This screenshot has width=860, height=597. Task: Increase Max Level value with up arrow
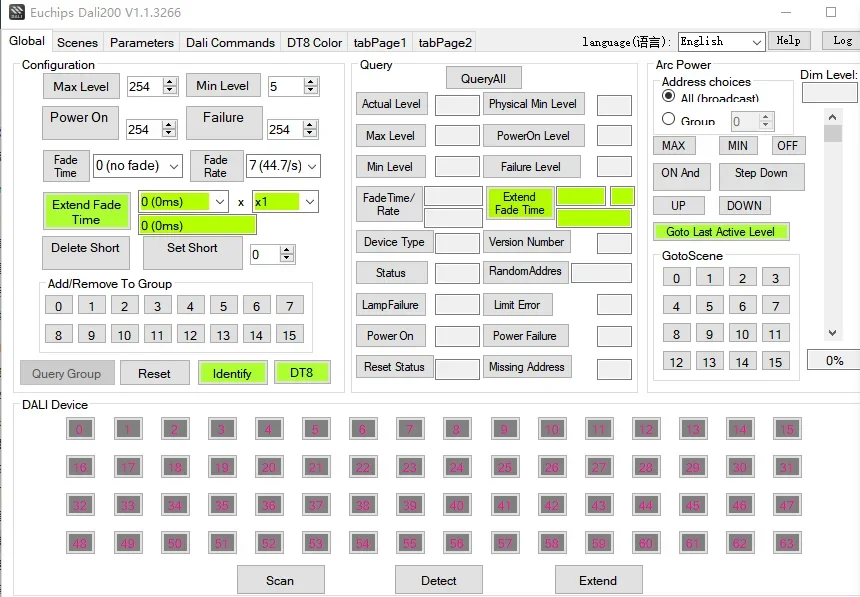click(169, 82)
